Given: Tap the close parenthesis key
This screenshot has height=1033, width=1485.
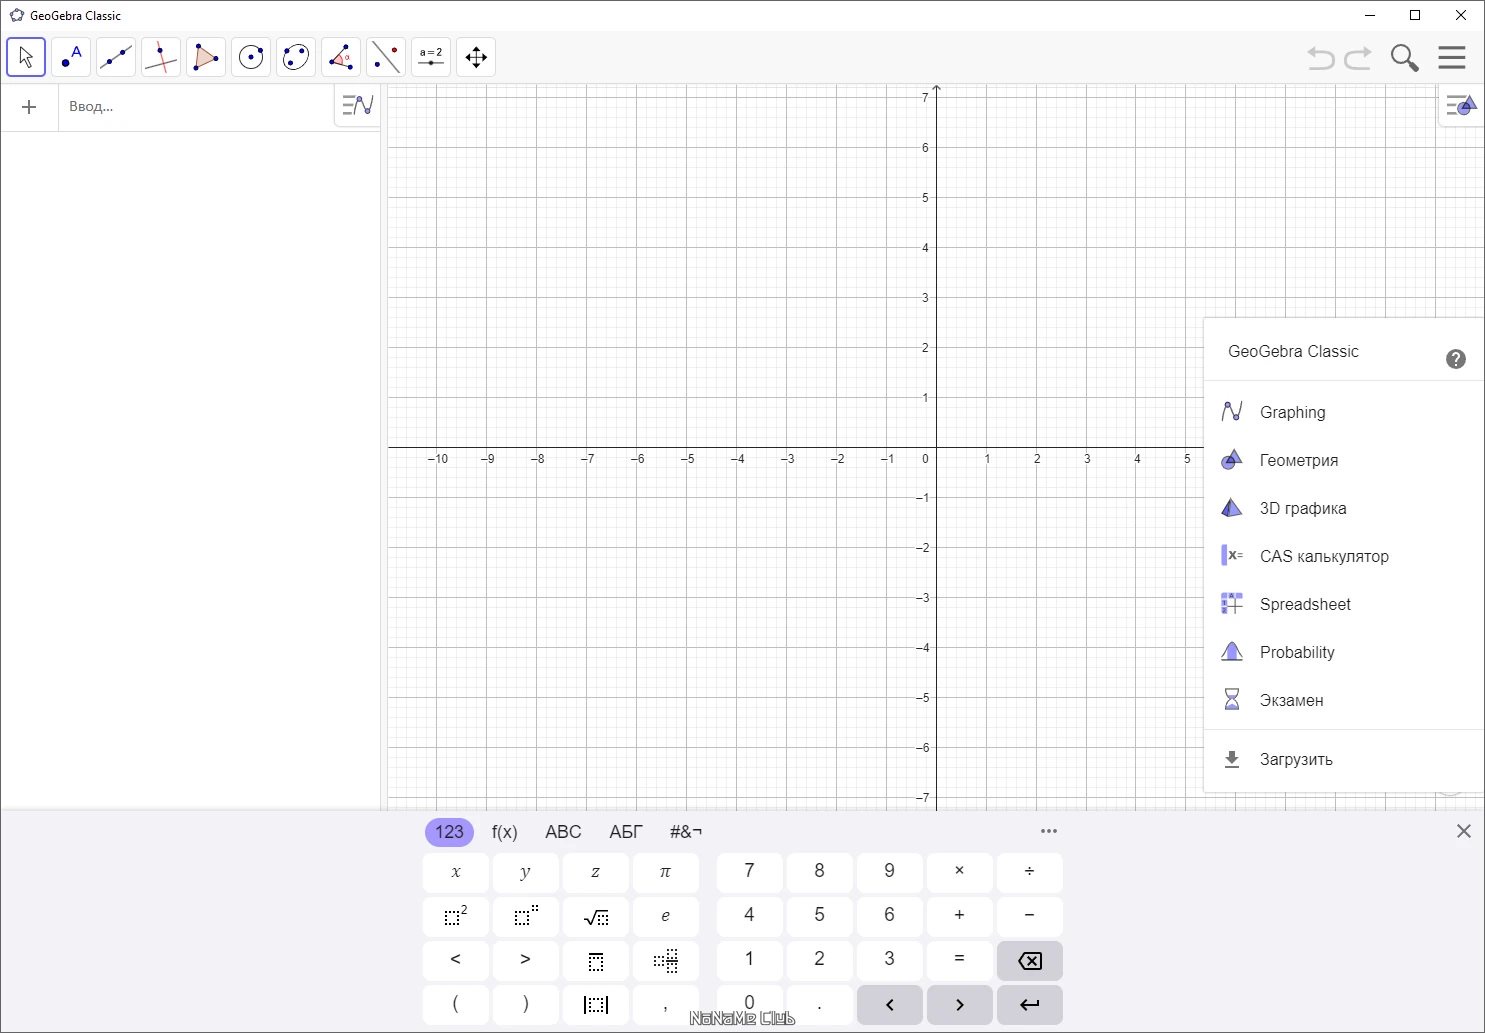Looking at the screenshot, I should (526, 1004).
